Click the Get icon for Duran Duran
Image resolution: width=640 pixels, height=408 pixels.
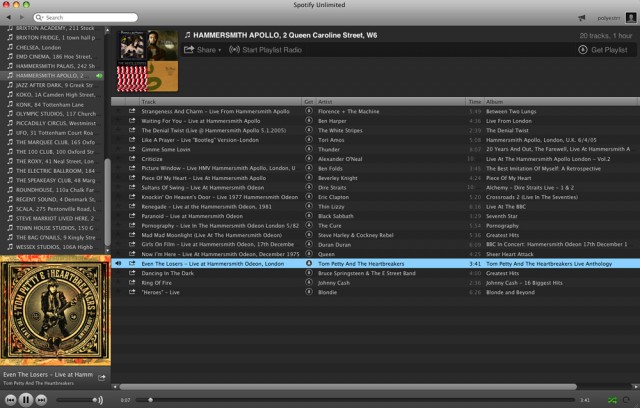[309, 244]
